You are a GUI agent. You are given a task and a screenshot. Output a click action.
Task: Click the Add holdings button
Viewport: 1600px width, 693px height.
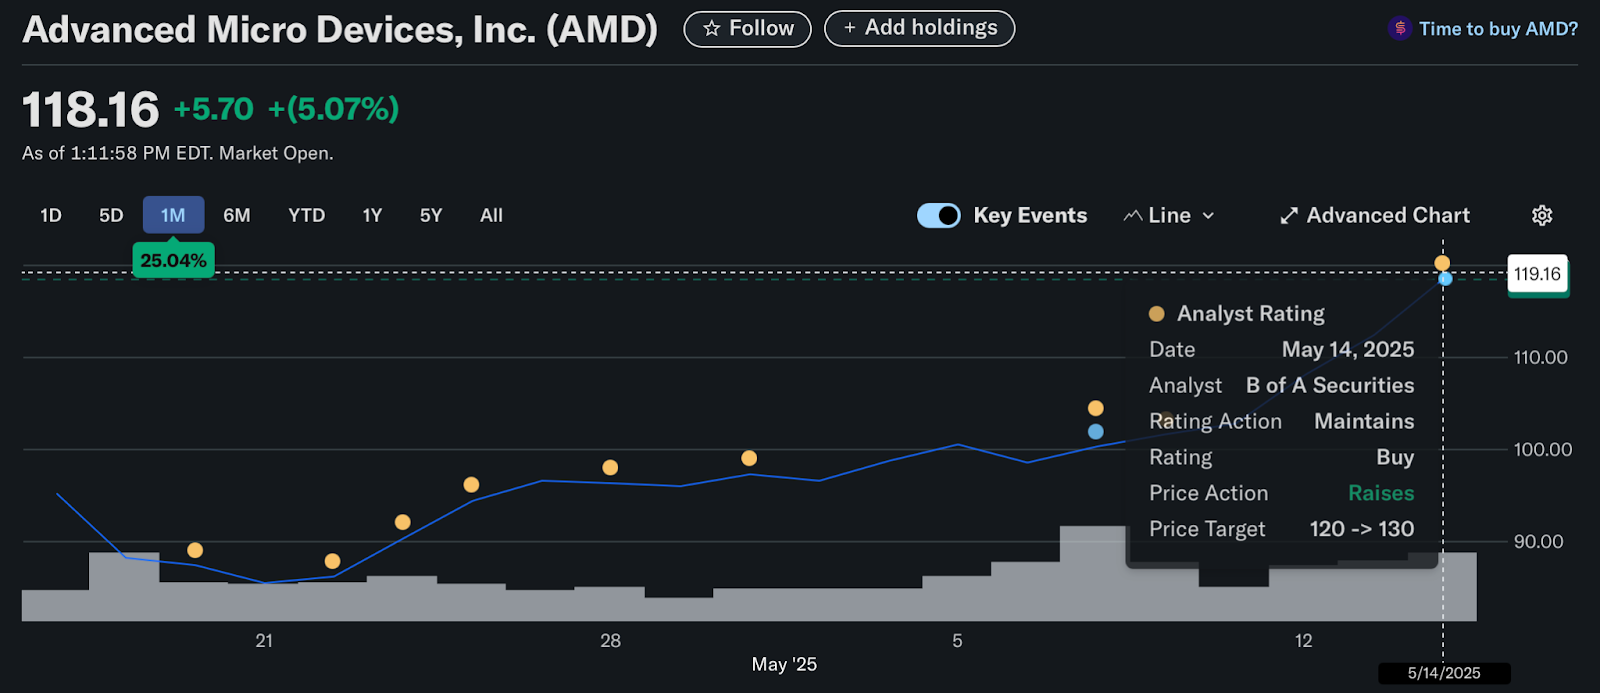[919, 29]
